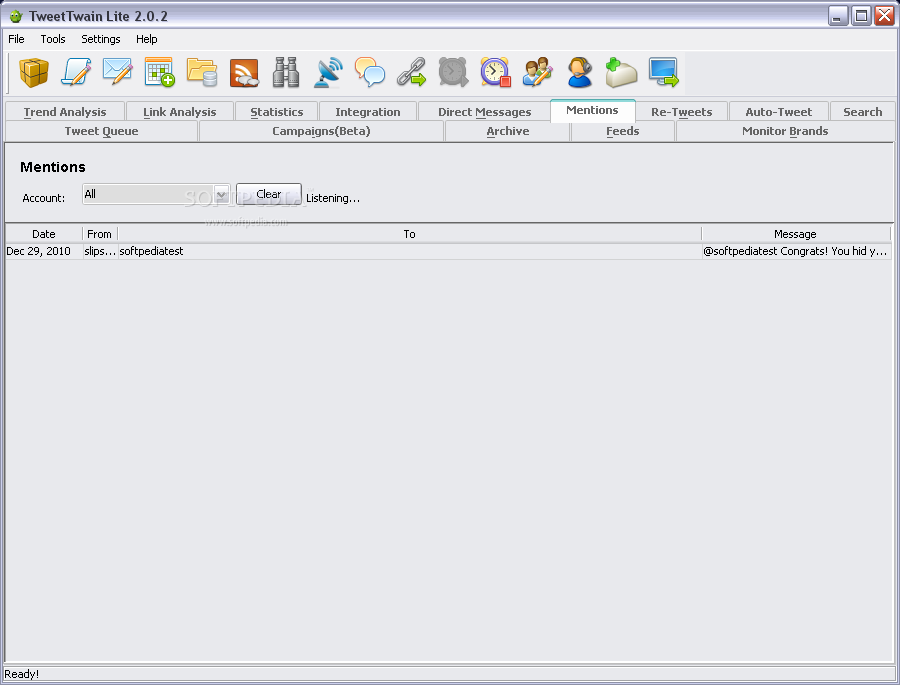Sort by the Message column header
Screen dimensions: 900x685
click(x=796, y=234)
